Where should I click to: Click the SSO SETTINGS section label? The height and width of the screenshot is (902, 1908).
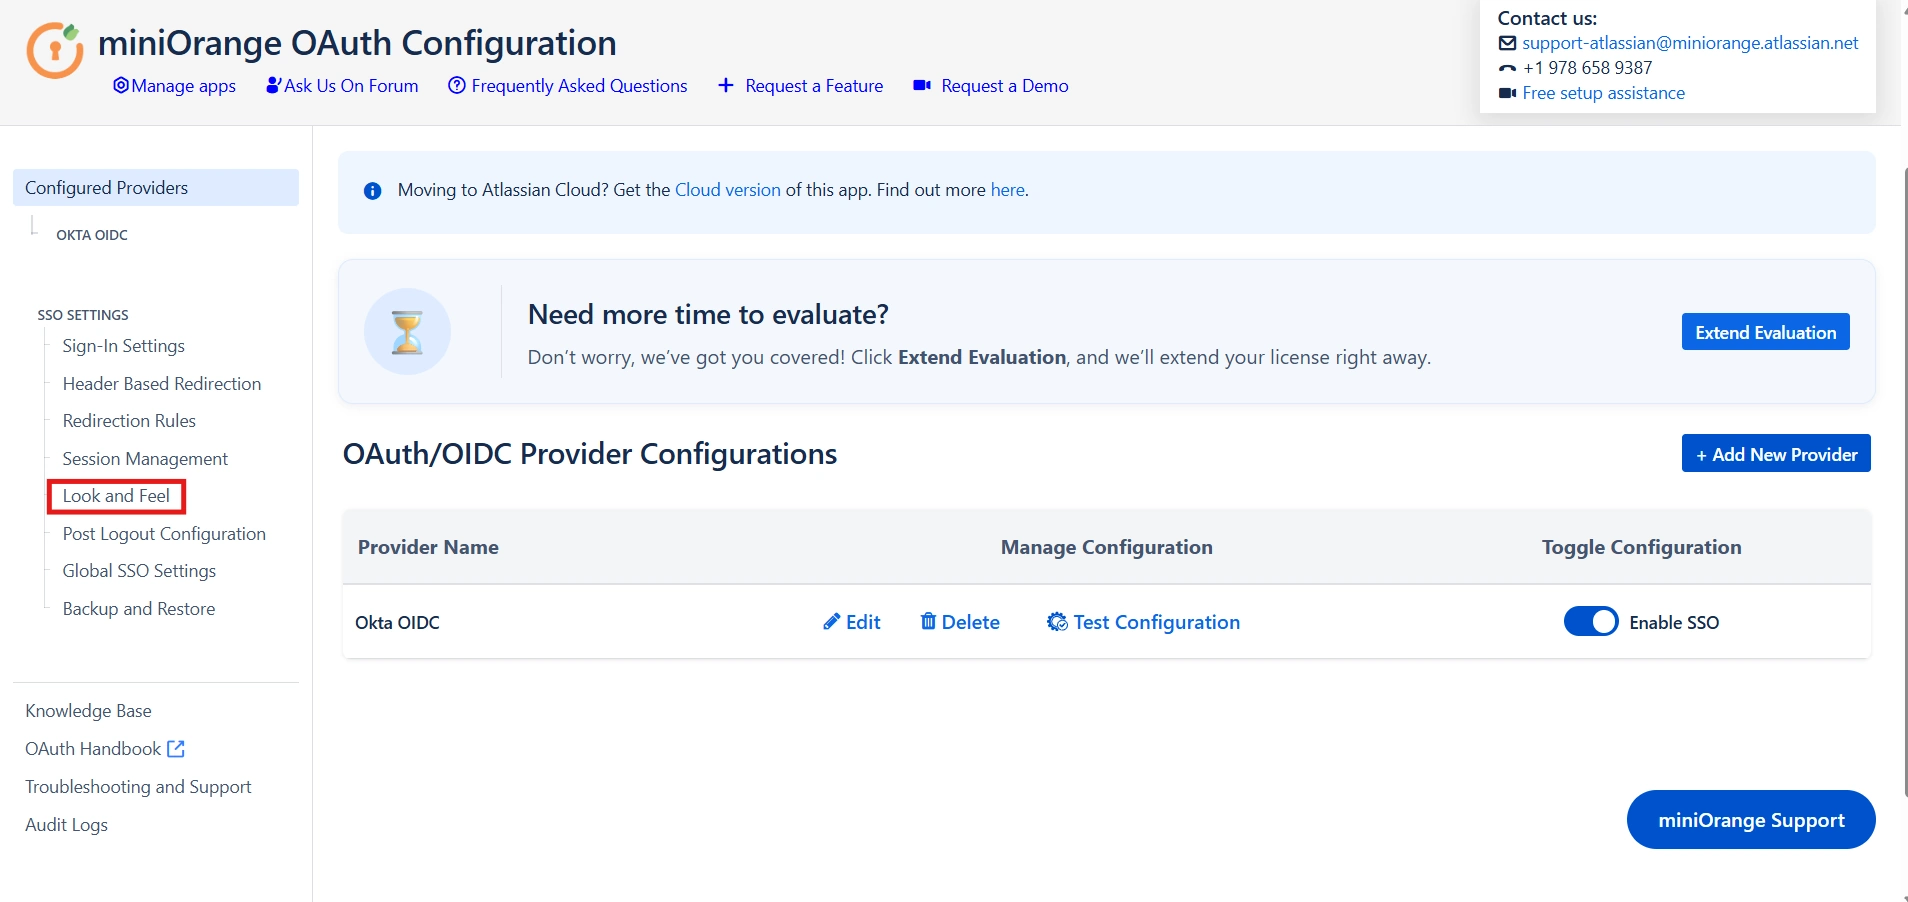click(x=83, y=315)
